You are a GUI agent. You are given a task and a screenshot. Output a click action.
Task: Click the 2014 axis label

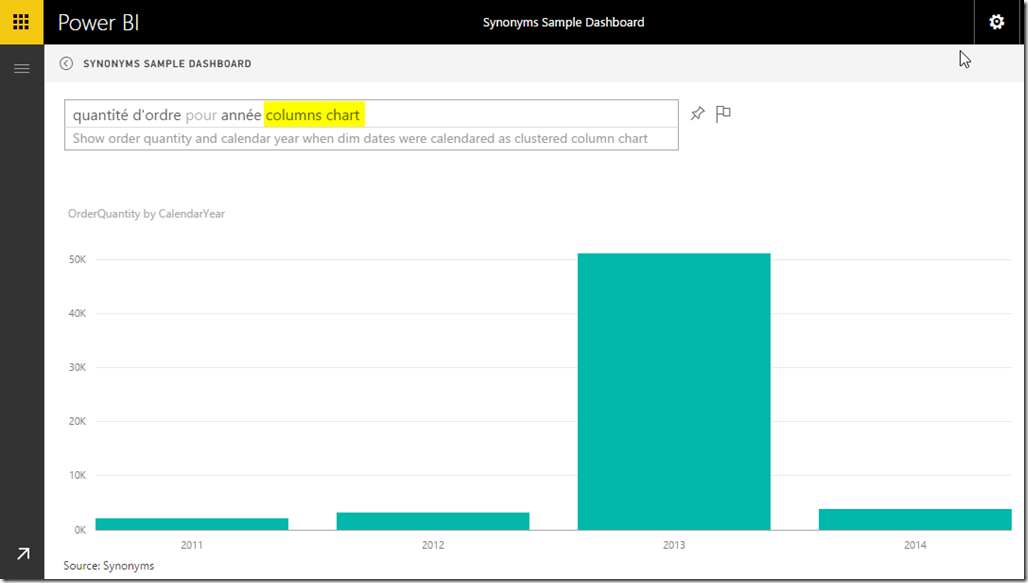pyautogui.click(x=915, y=545)
